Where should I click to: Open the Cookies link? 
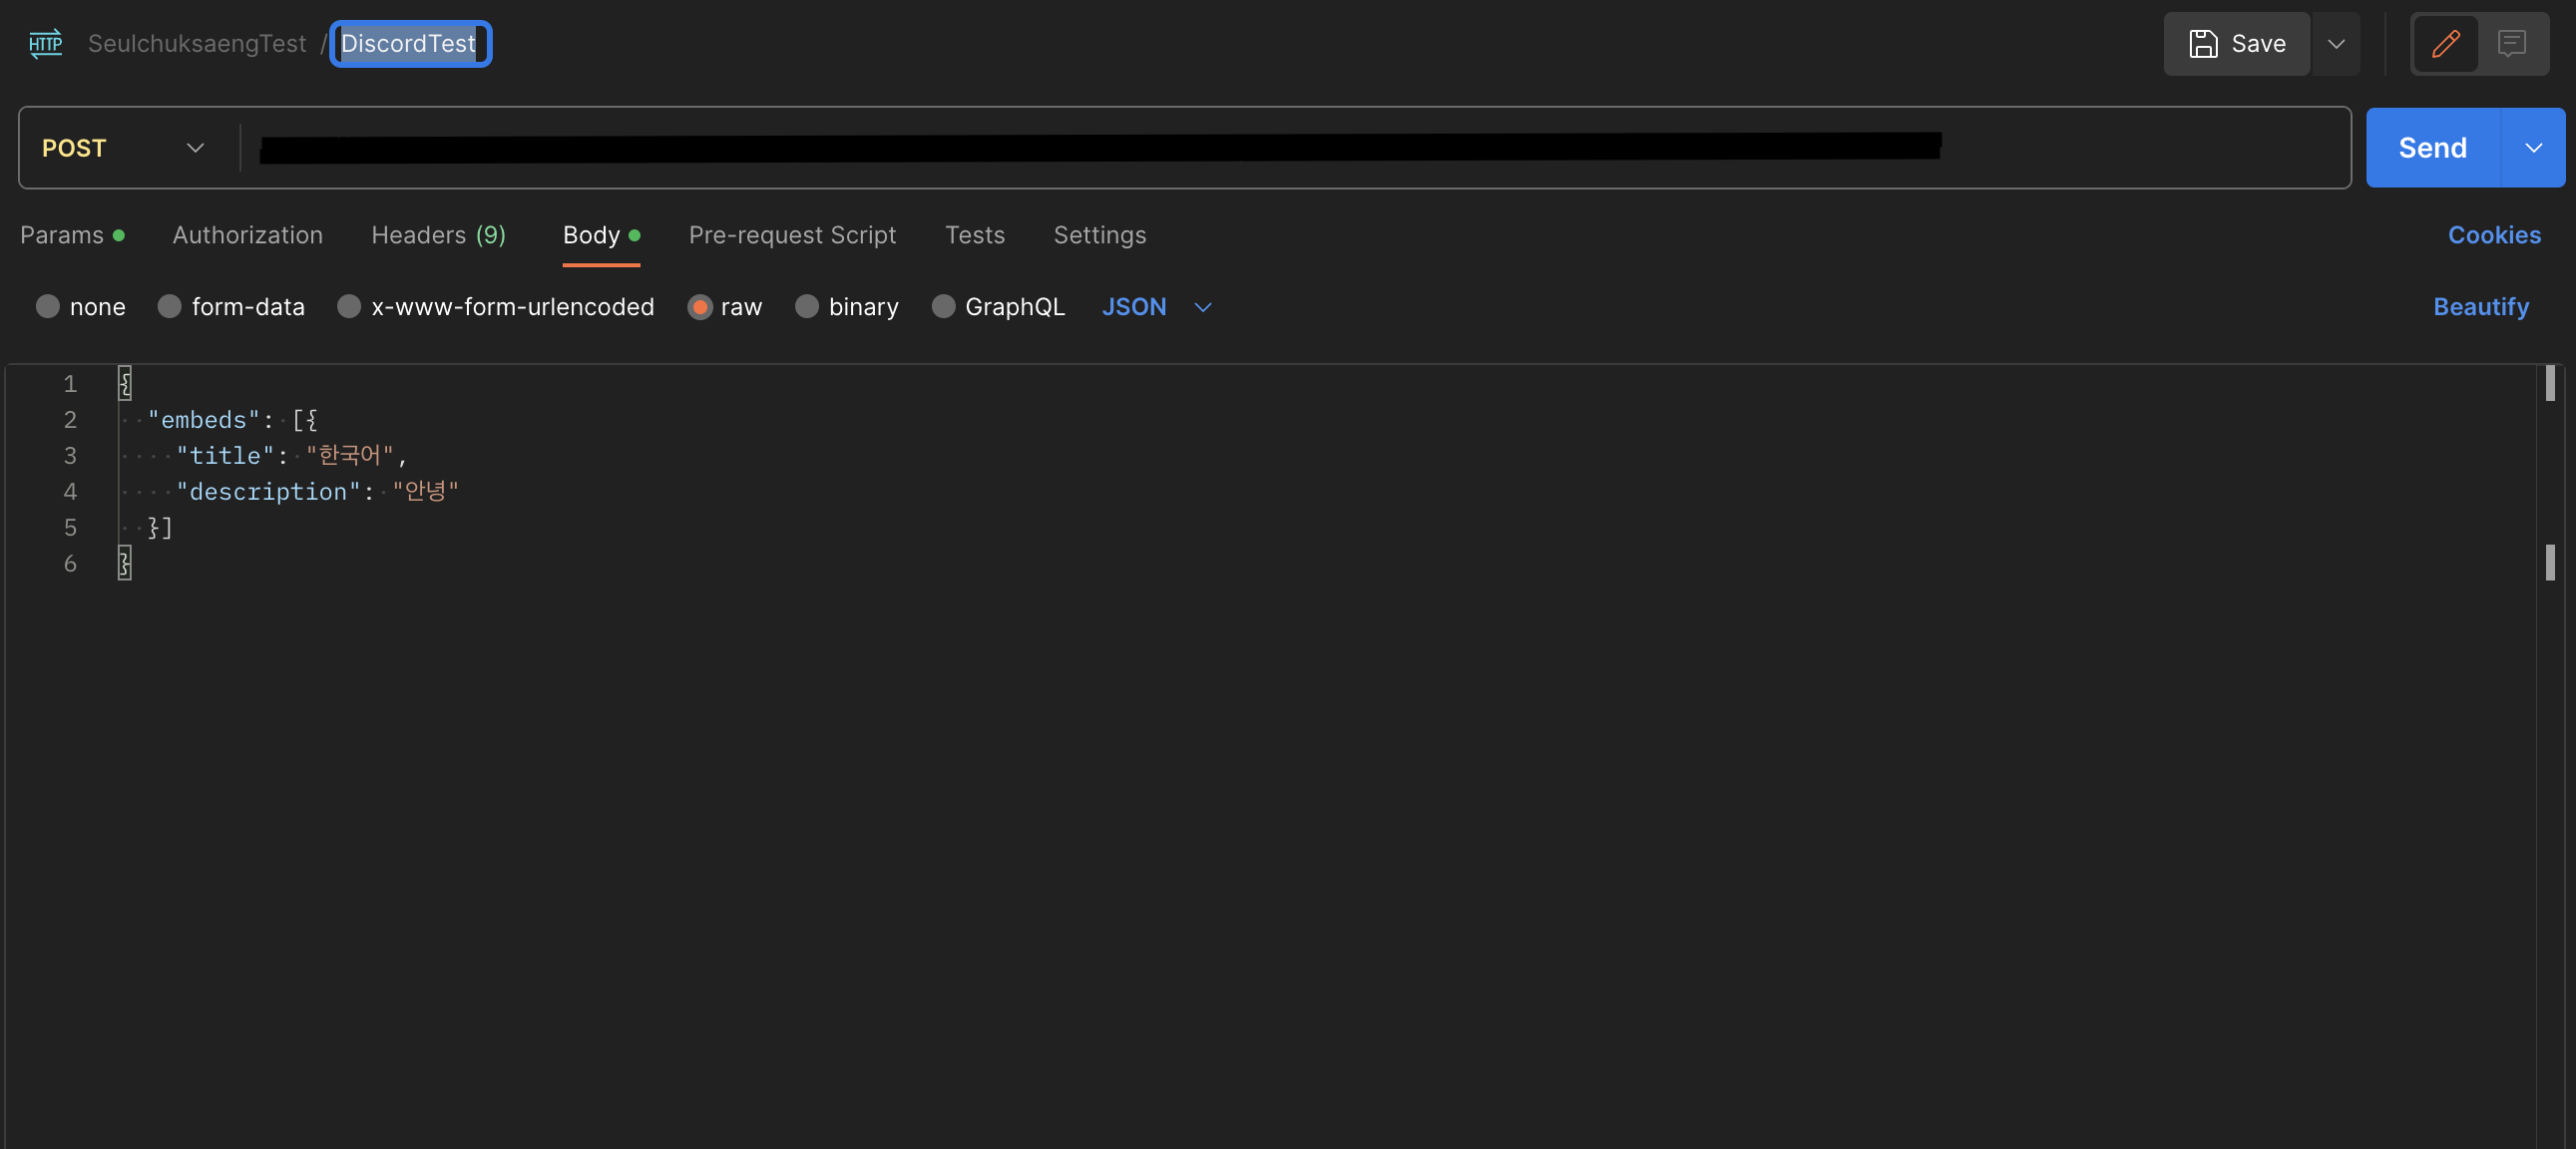[2493, 235]
